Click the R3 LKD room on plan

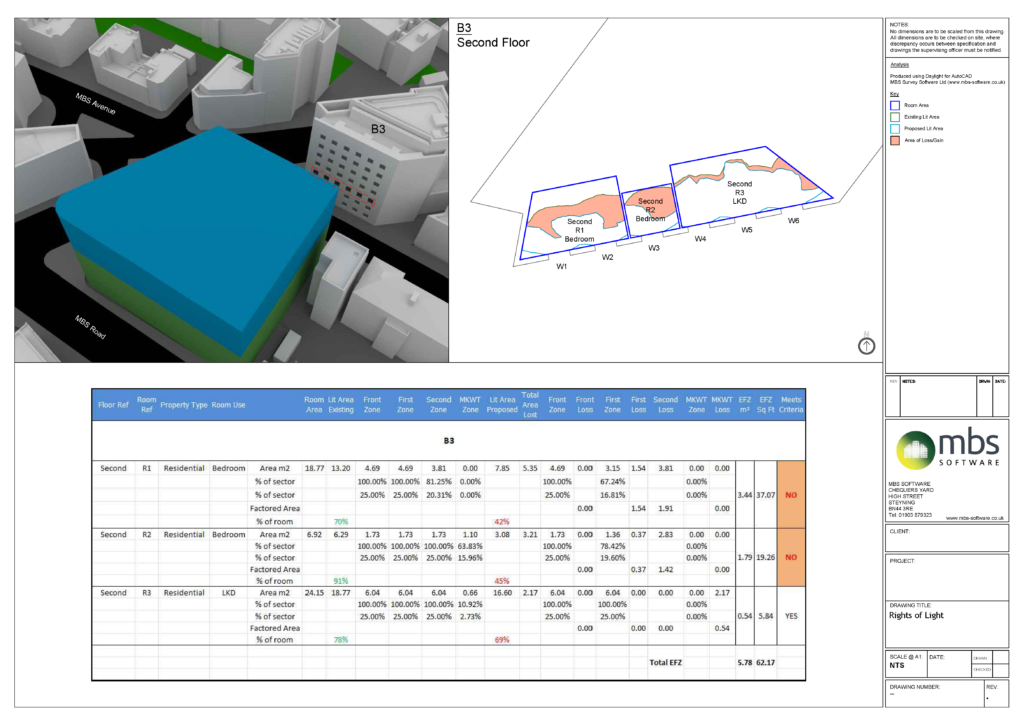click(740, 192)
